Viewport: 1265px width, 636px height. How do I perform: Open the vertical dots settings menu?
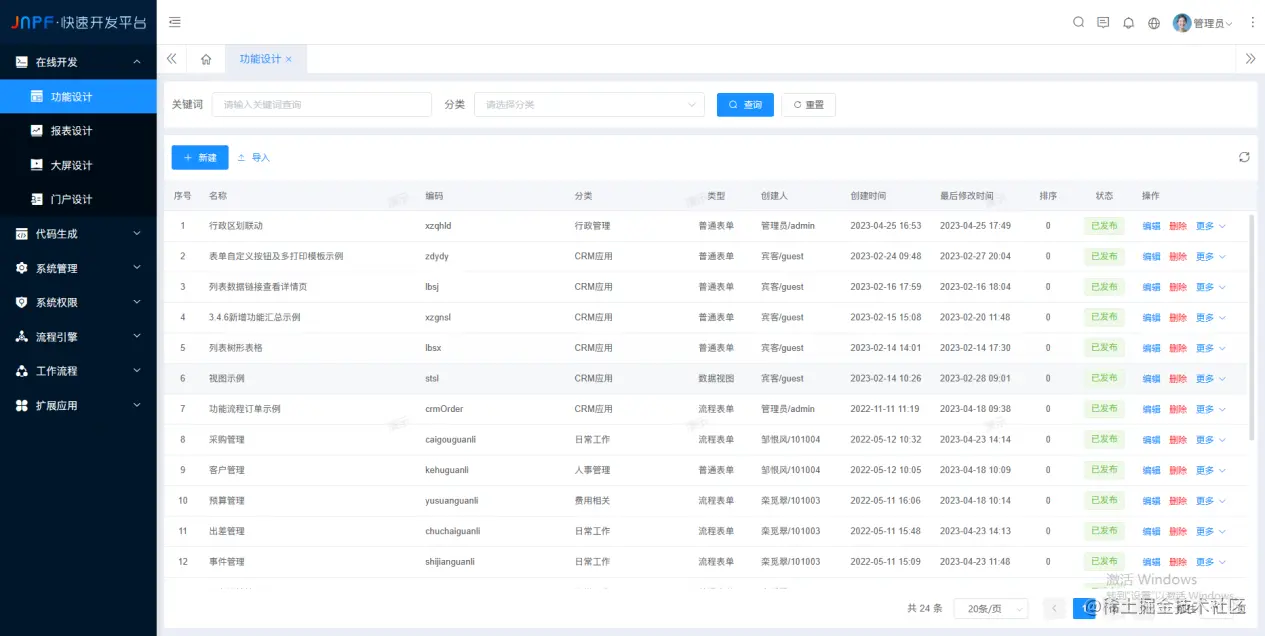1252,22
